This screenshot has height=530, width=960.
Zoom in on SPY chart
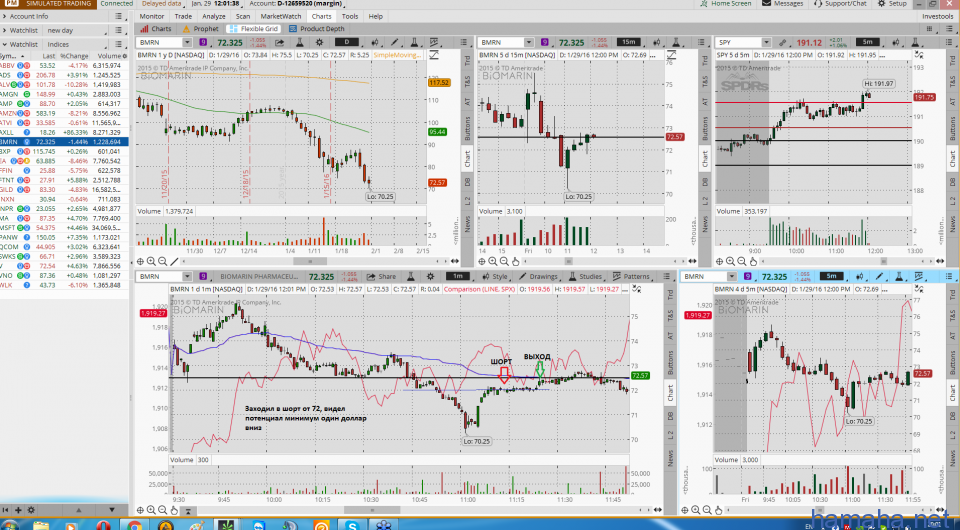coord(731,261)
